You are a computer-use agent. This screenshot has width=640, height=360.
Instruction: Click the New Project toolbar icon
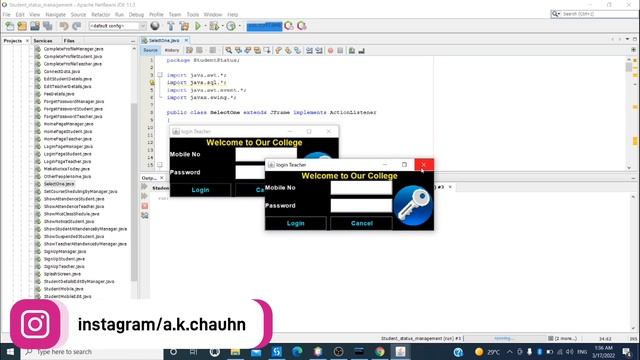(22, 26)
